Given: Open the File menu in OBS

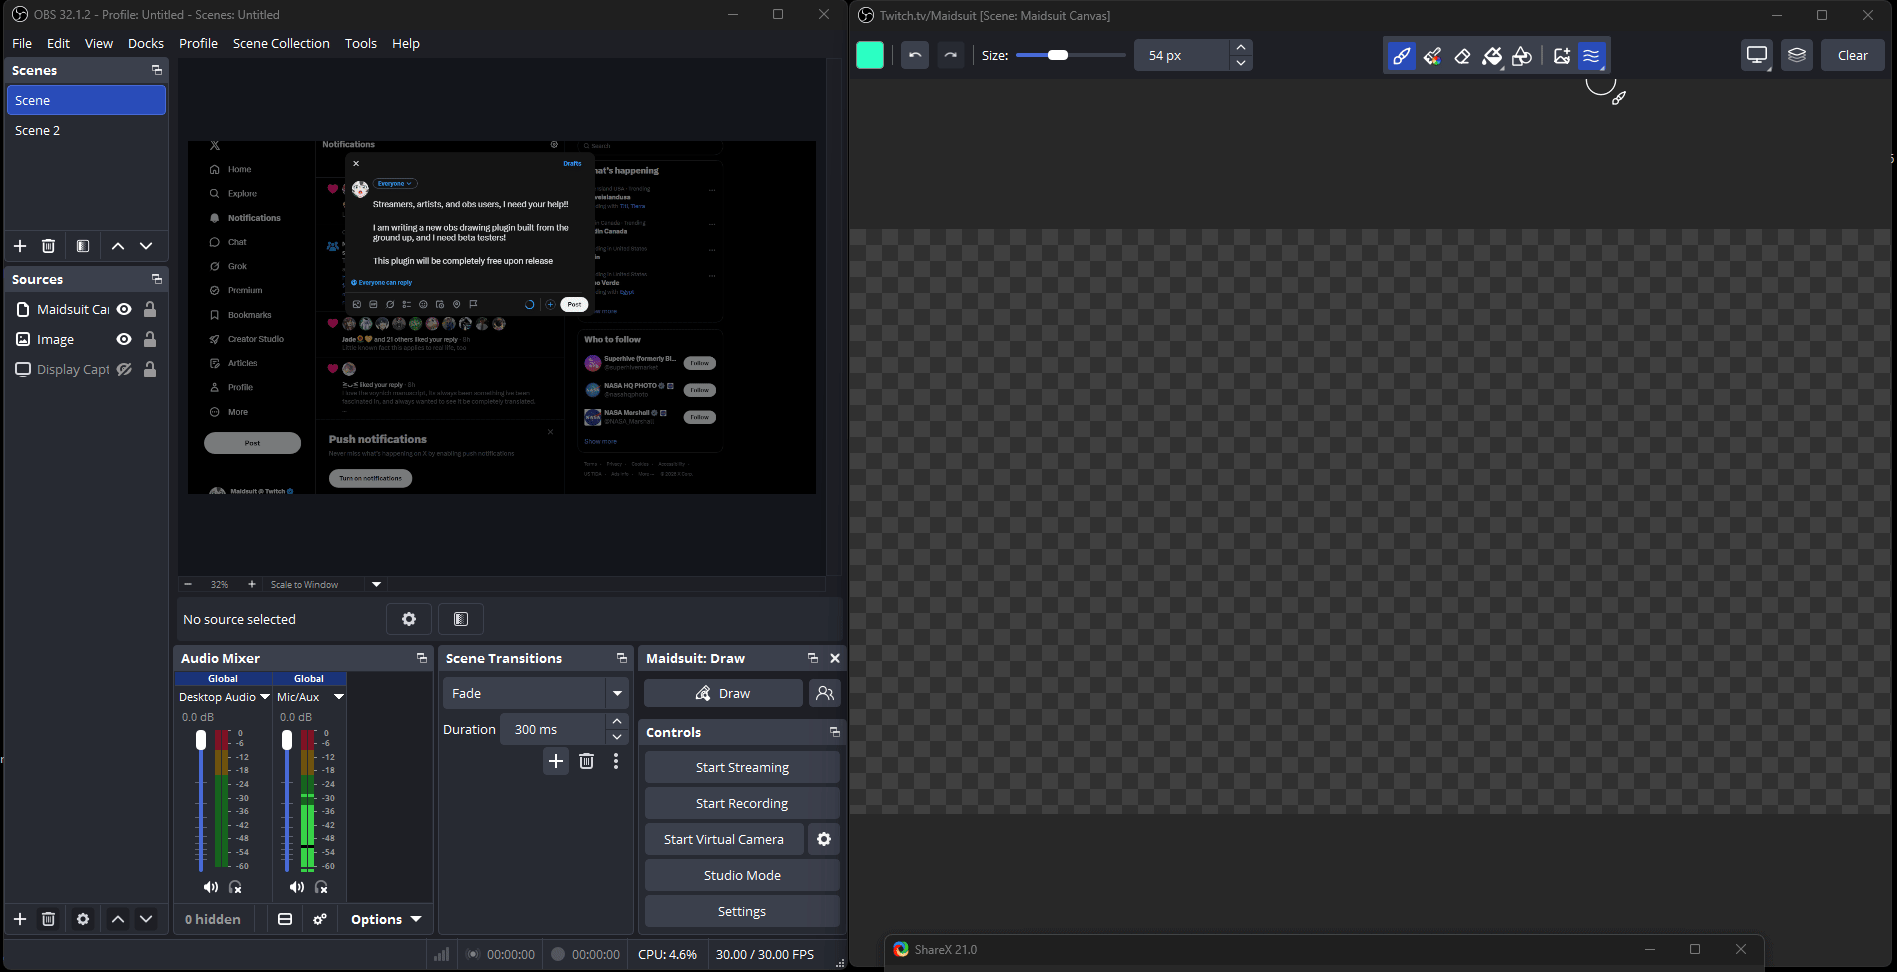Looking at the screenshot, I should coord(22,43).
